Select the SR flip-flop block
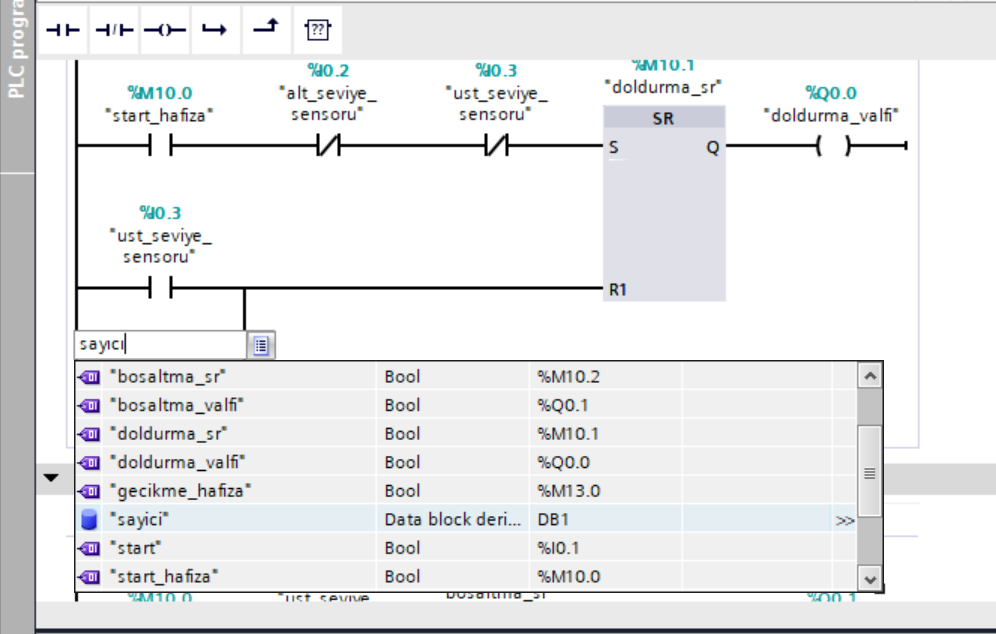996x634 pixels. pos(664,203)
